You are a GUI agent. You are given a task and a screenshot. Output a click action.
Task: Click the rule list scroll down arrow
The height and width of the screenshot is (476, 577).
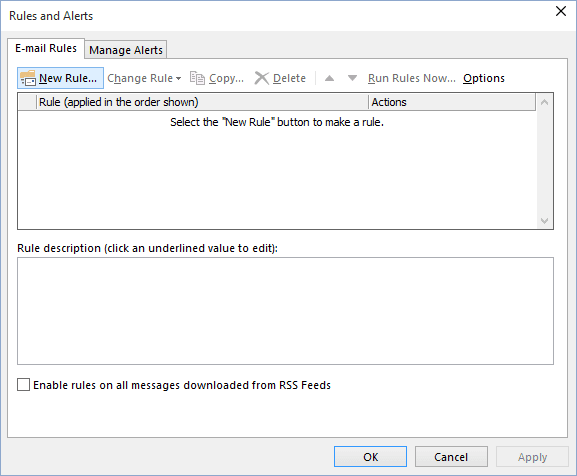tap(545, 221)
